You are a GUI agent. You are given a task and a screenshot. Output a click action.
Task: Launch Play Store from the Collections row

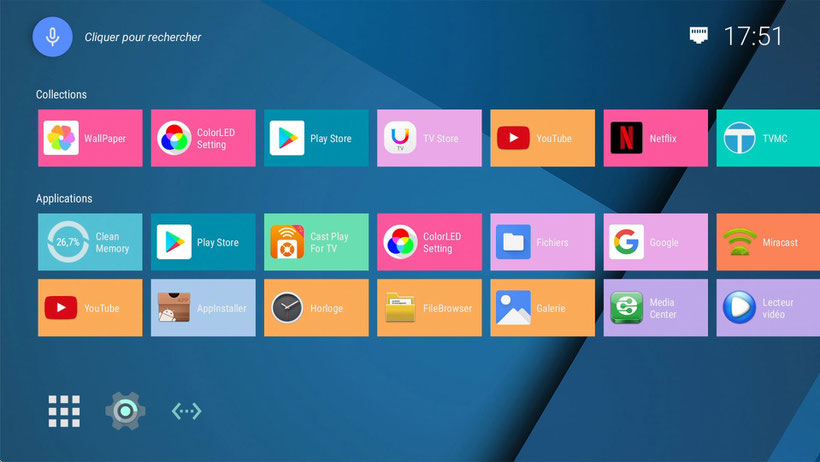point(316,138)
